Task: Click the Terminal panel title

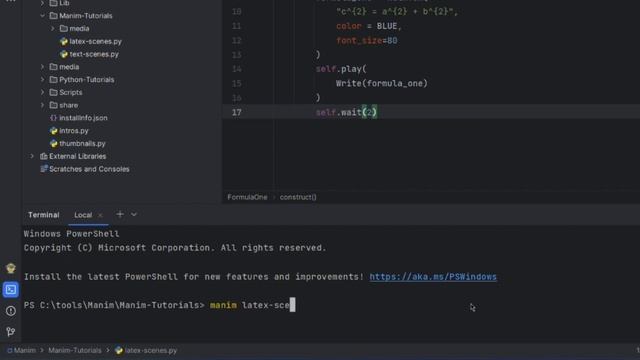Action: (x=44, y=215)
